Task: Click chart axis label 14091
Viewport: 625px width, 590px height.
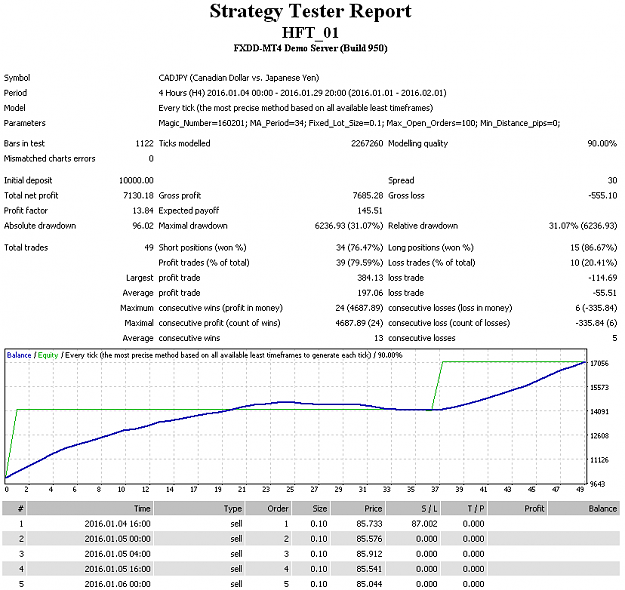Action: pyautogui.click(x=599, y=412)
